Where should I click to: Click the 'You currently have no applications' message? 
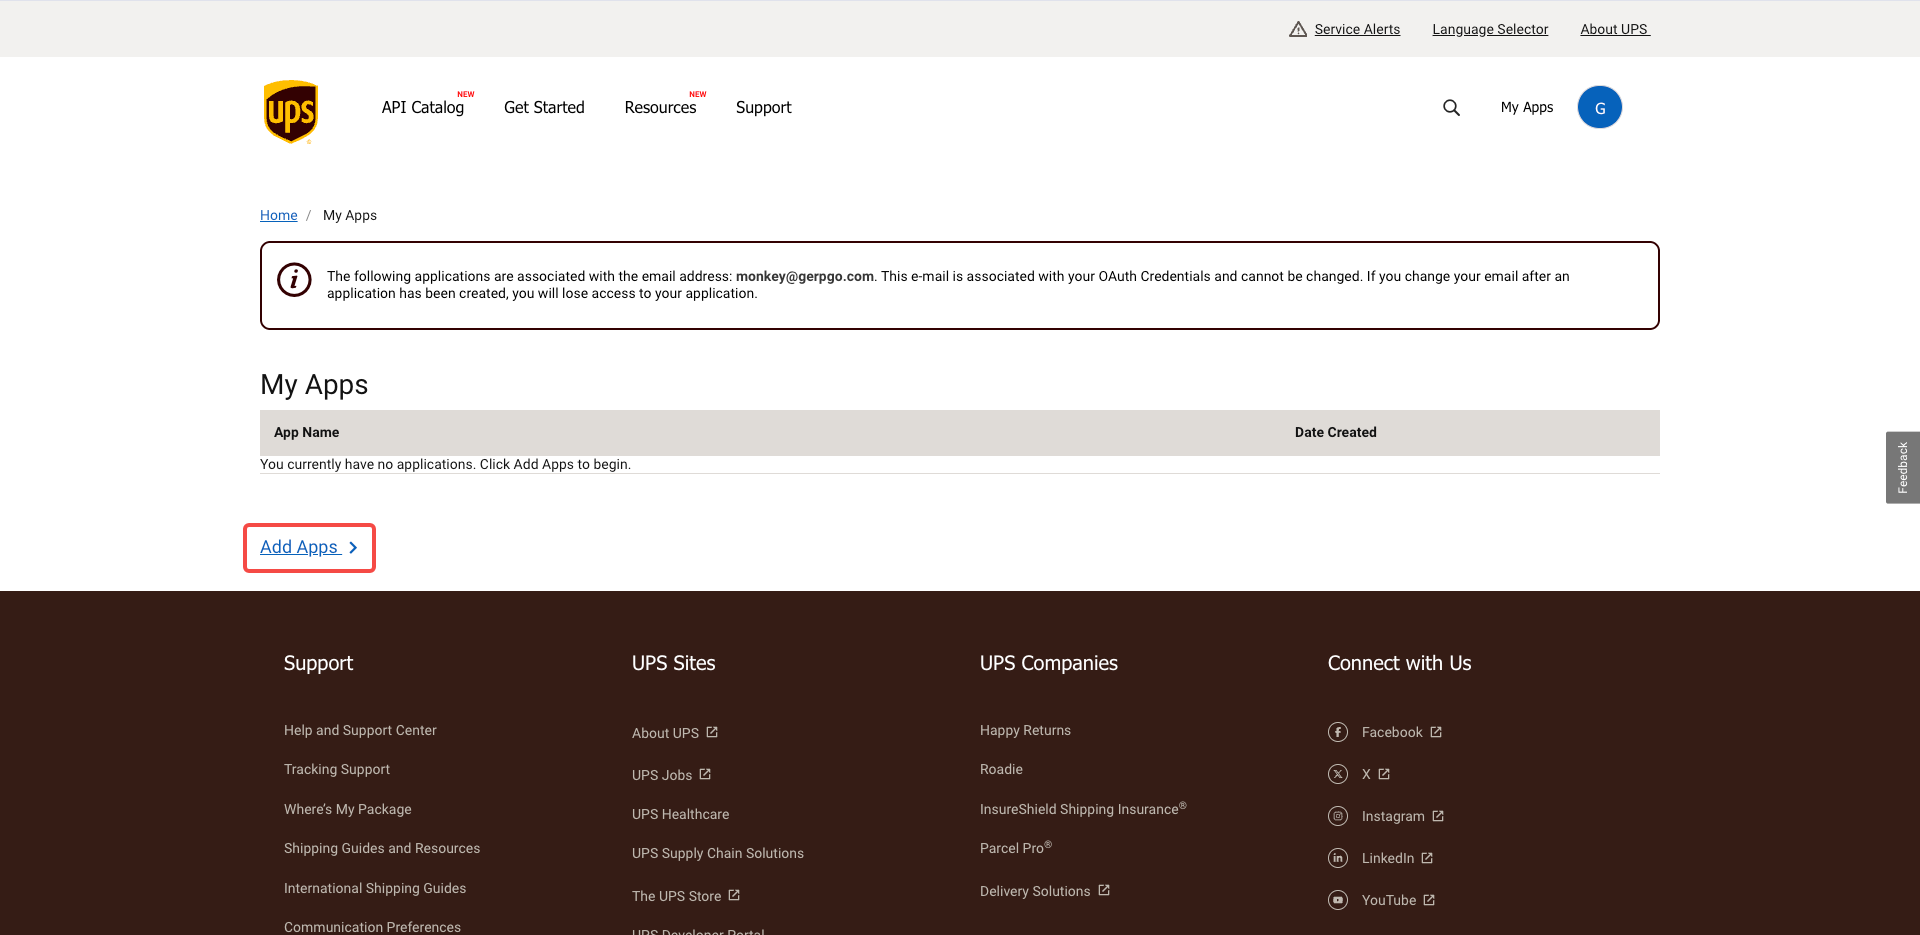[445, 464]
